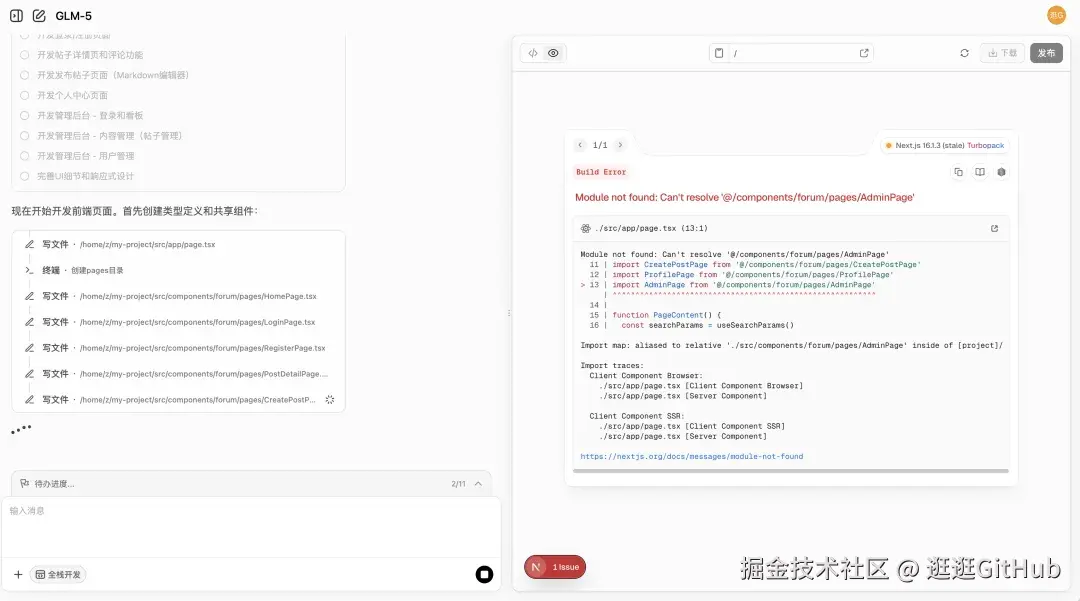
Task: Click the Build Error label
Action: pyautogui.click(x=601, y=172)
